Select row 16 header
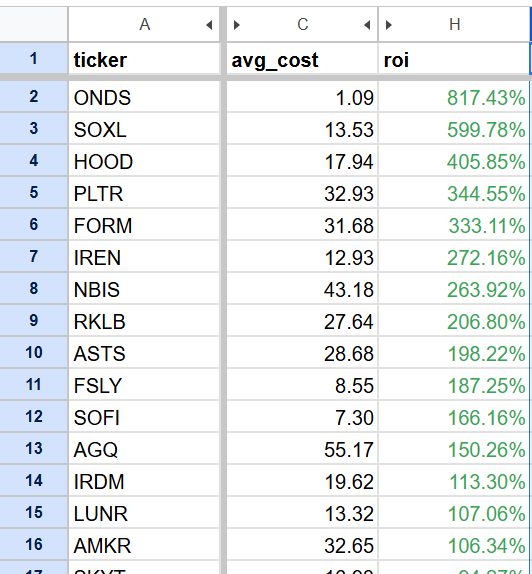Image resolution: width=532 pixels, height=574 pixels. point(34,544)
